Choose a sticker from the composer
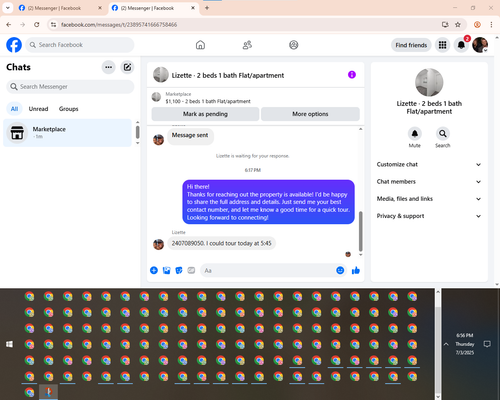The image size is (500, 400). tap(179, 270)
